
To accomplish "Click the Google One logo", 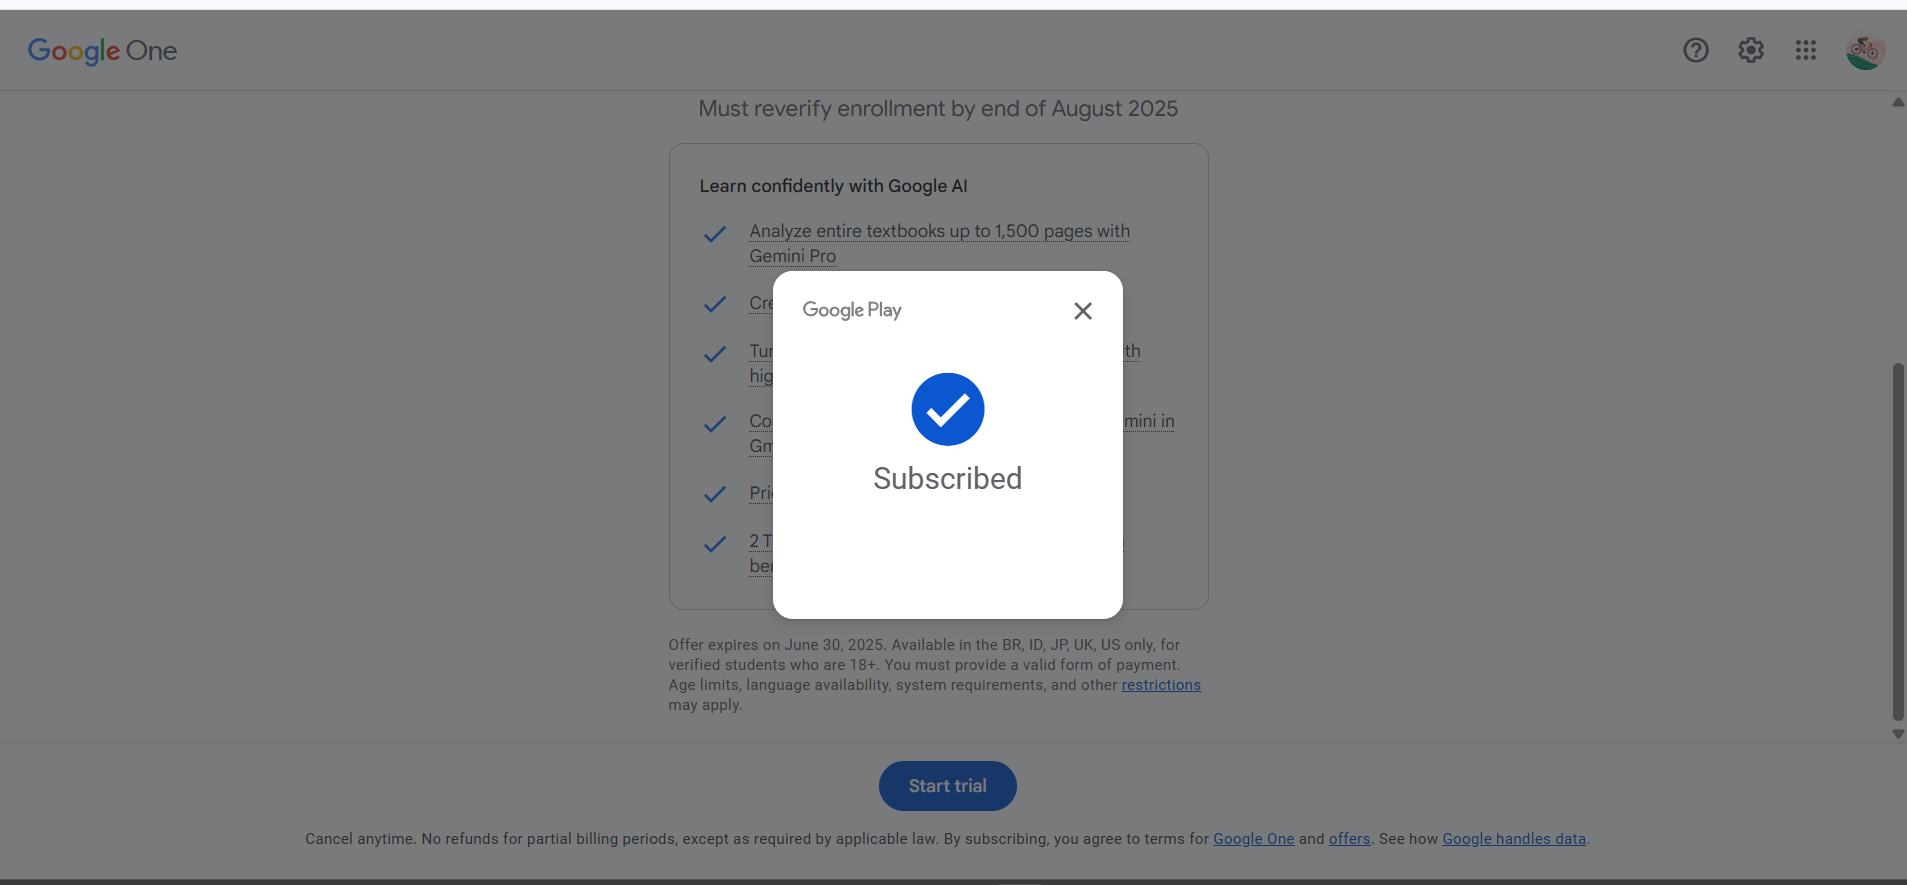I will pyautogui.click(x=102, y=51).
